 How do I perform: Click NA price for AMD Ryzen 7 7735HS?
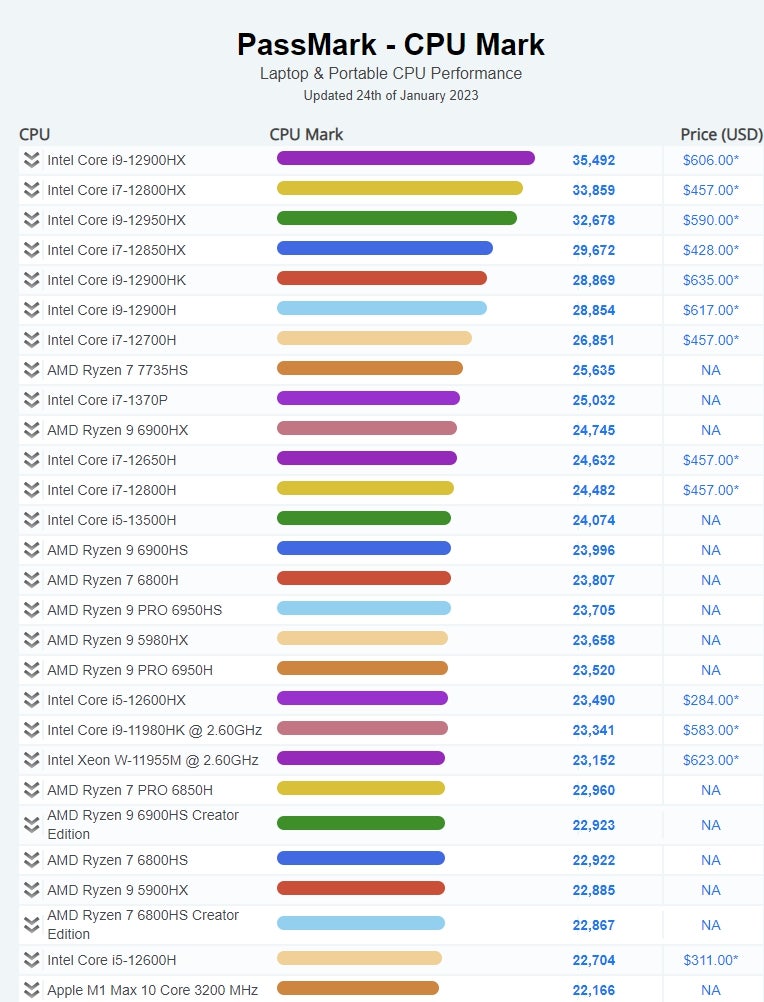click(710, 371)
